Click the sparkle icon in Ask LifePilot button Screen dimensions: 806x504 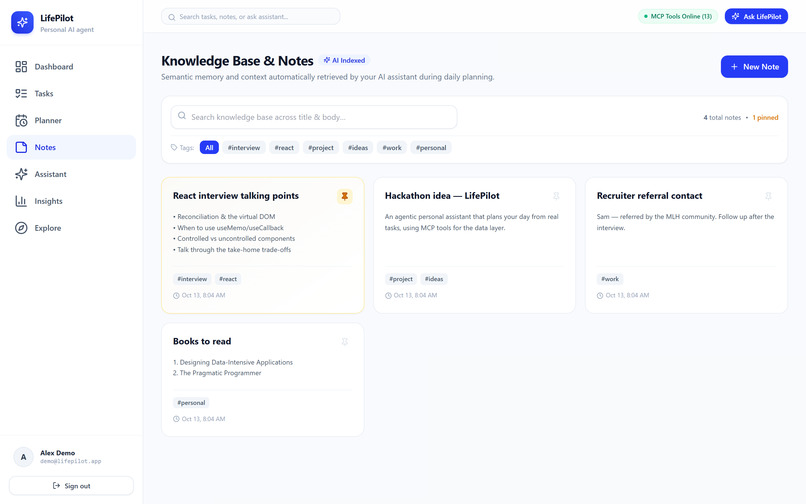[736, 16]
